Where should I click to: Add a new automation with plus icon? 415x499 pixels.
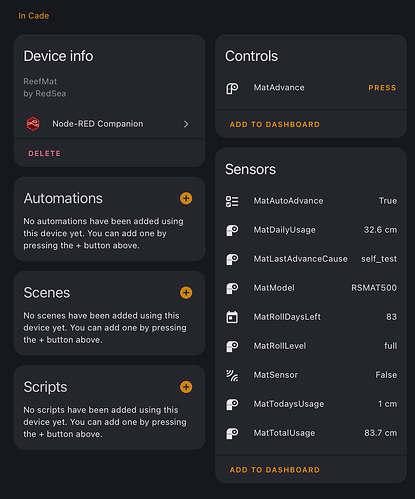coord(186,198)
